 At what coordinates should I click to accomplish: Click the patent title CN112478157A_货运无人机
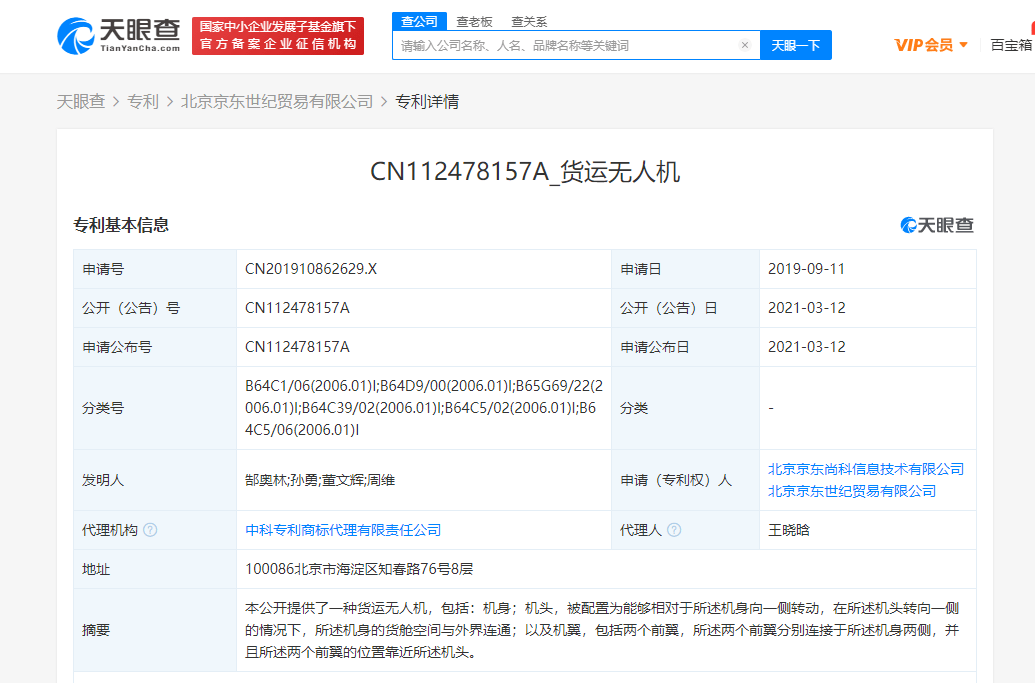pos(525,172)
